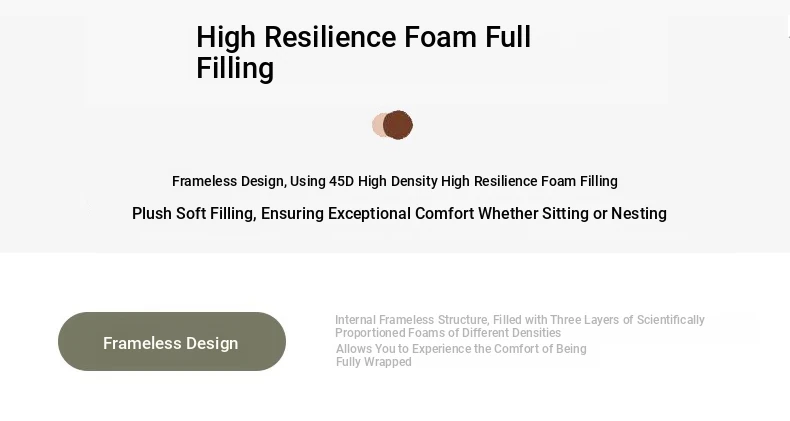Choose the light beige color swatch

pos(378,125)
